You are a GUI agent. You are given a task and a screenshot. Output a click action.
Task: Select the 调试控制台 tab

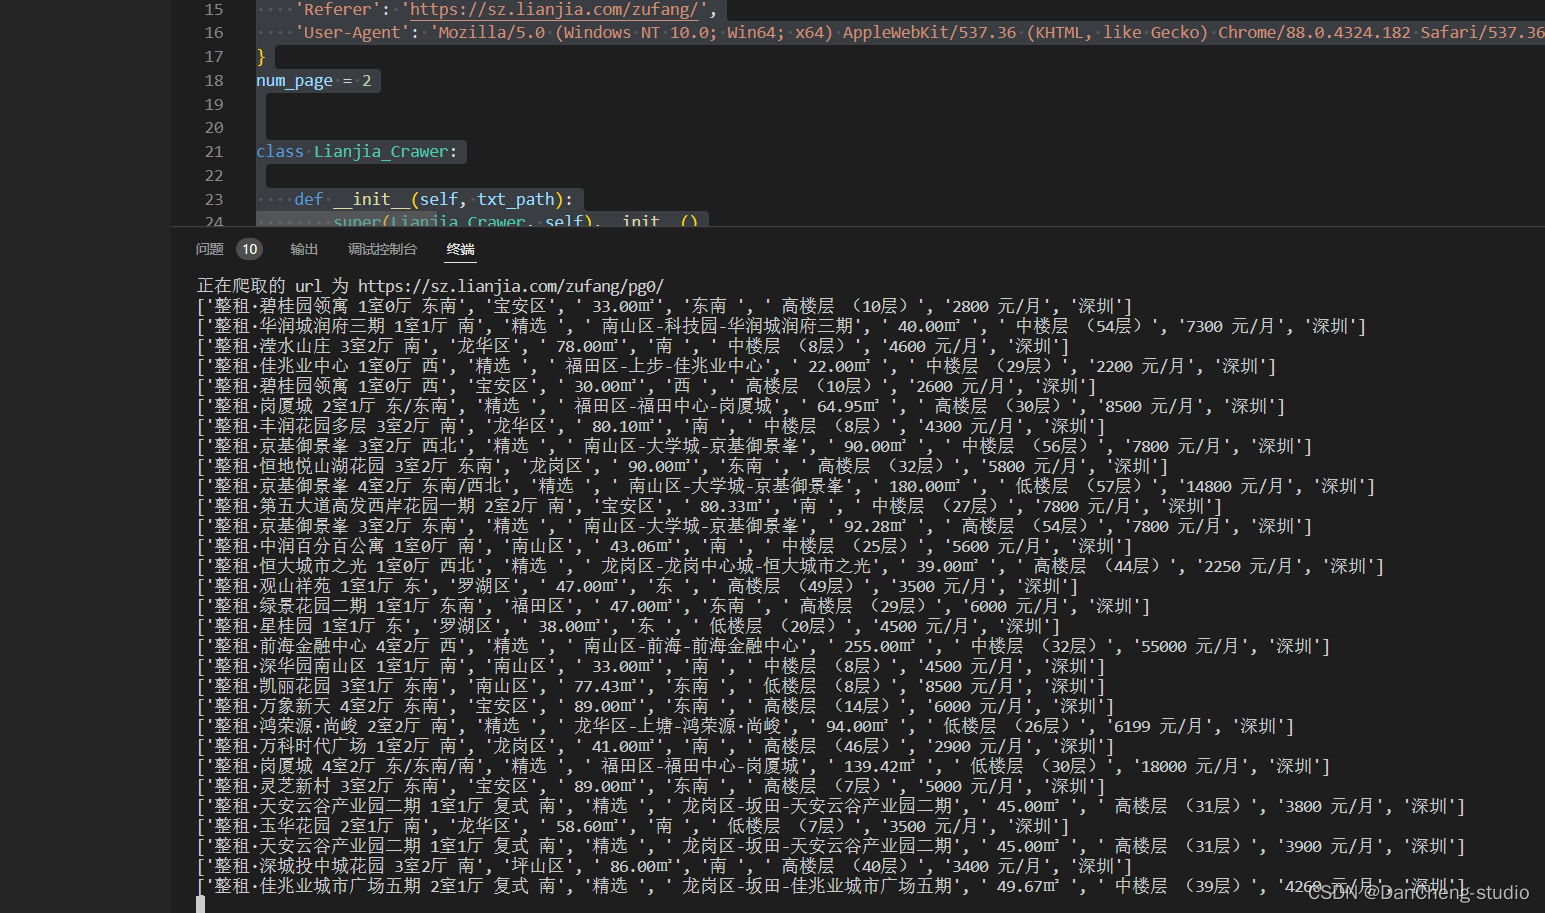[x=382, y=249]
